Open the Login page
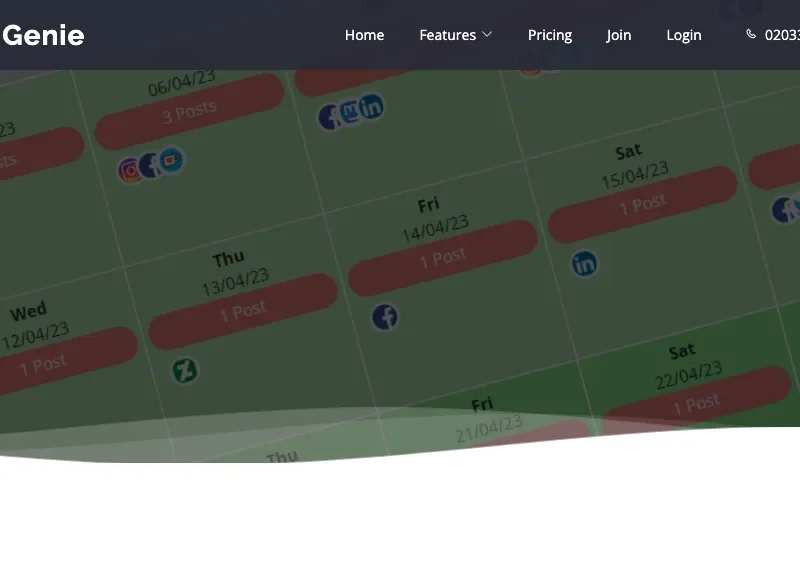Screen dimensions: 800x576 [x=683, y=35]
